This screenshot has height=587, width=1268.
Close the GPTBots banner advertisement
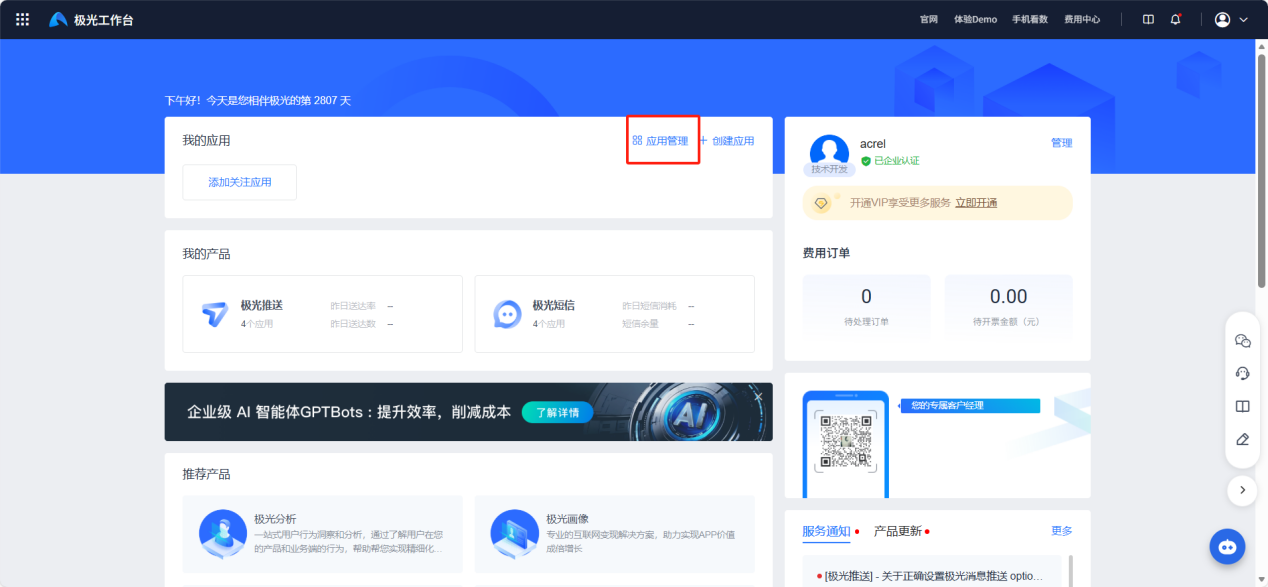[x=758, y=397]
